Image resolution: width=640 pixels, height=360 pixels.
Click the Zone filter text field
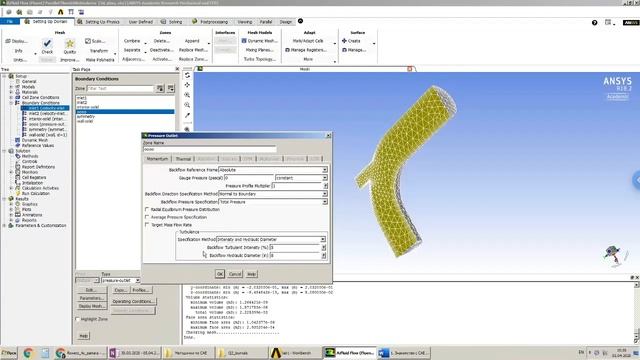point(120,88)
